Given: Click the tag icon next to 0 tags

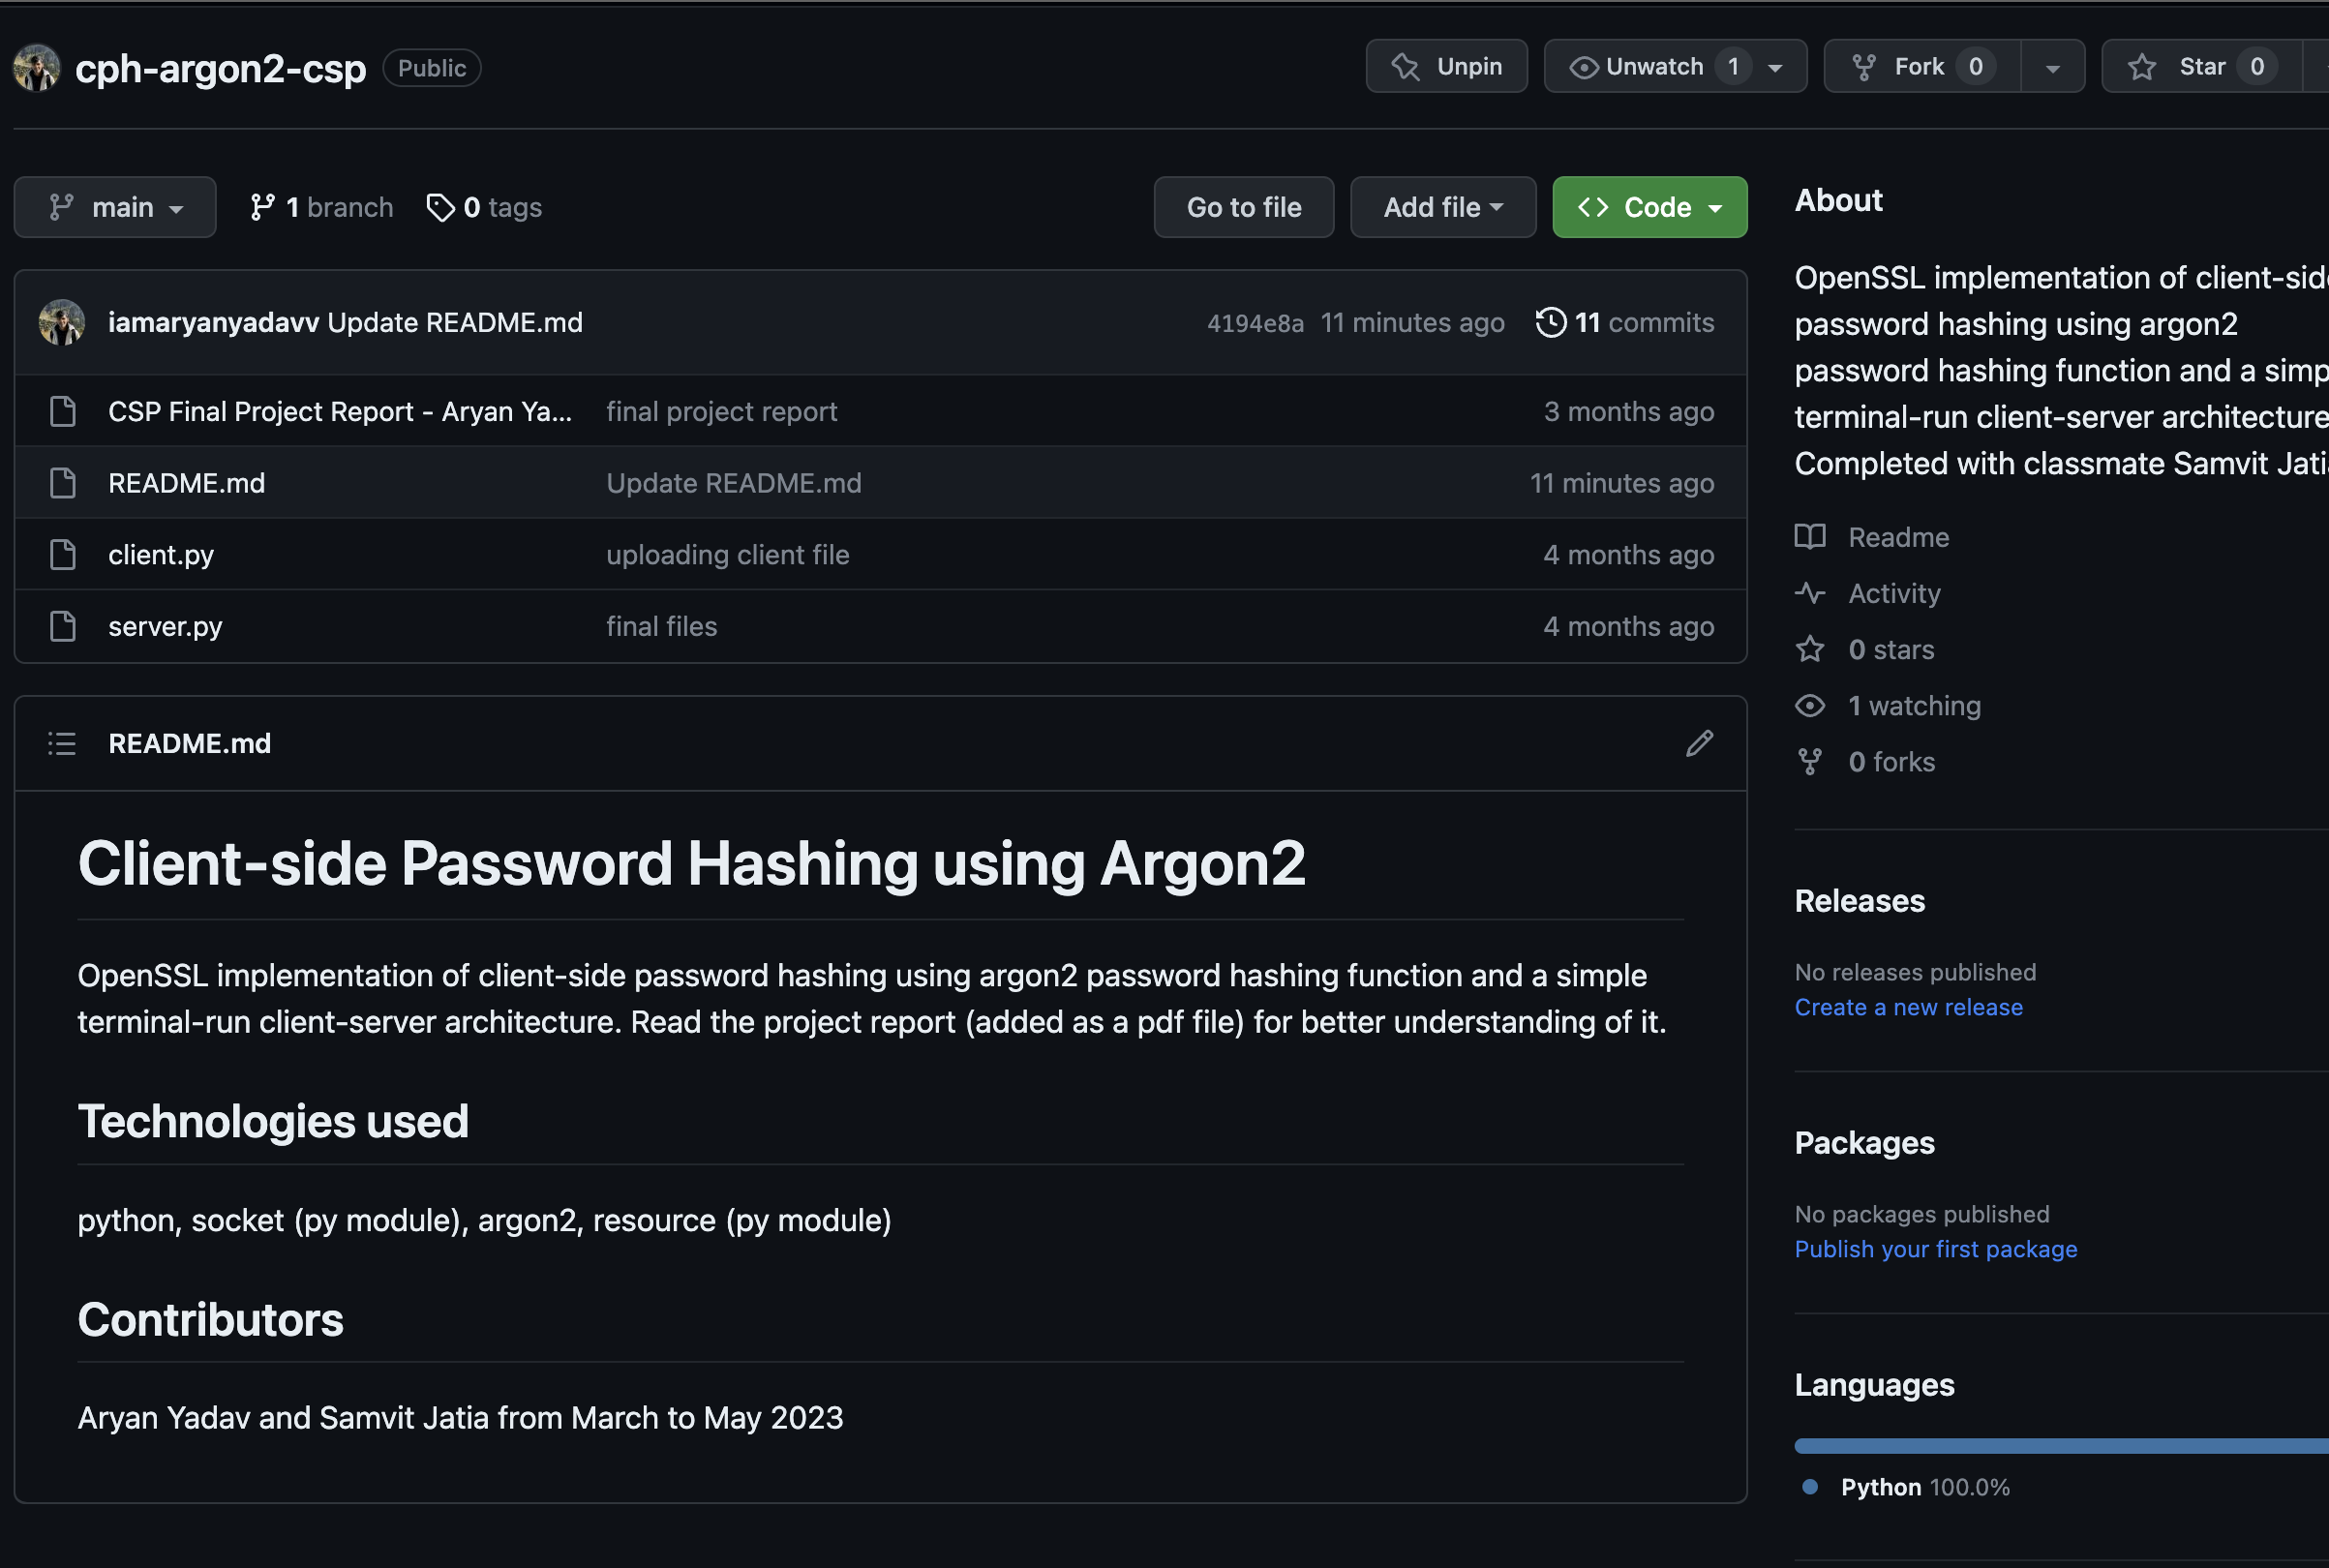Looking at the screenshot, I should [440, 207].
